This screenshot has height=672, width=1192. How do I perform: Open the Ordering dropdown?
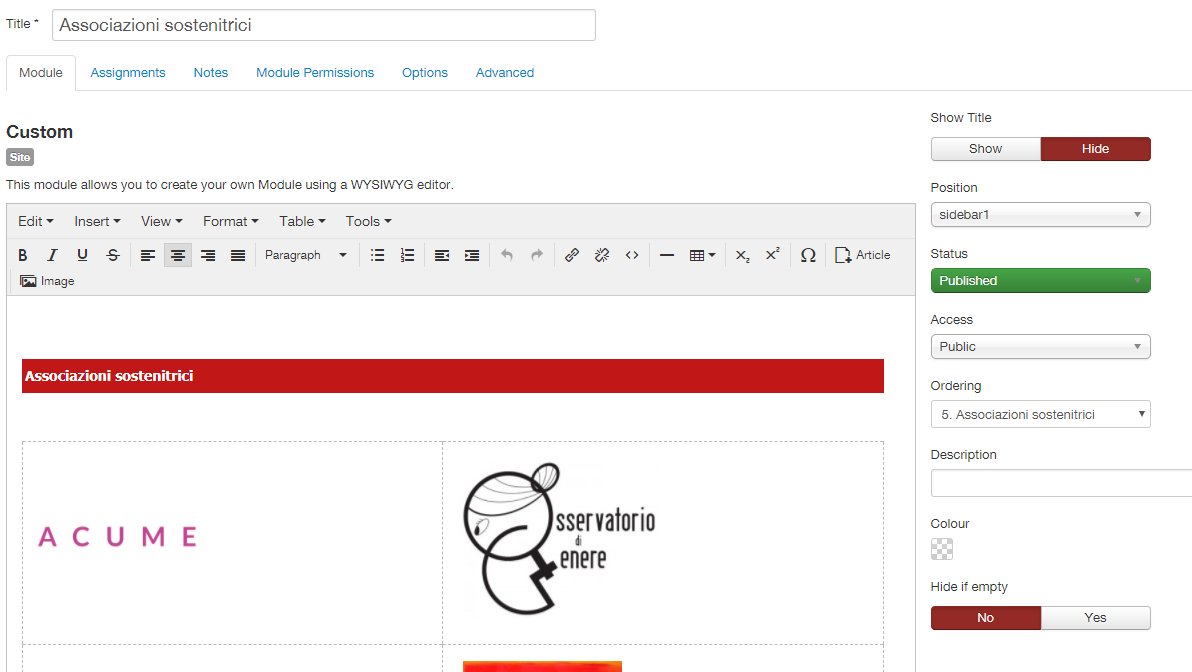1040,414
